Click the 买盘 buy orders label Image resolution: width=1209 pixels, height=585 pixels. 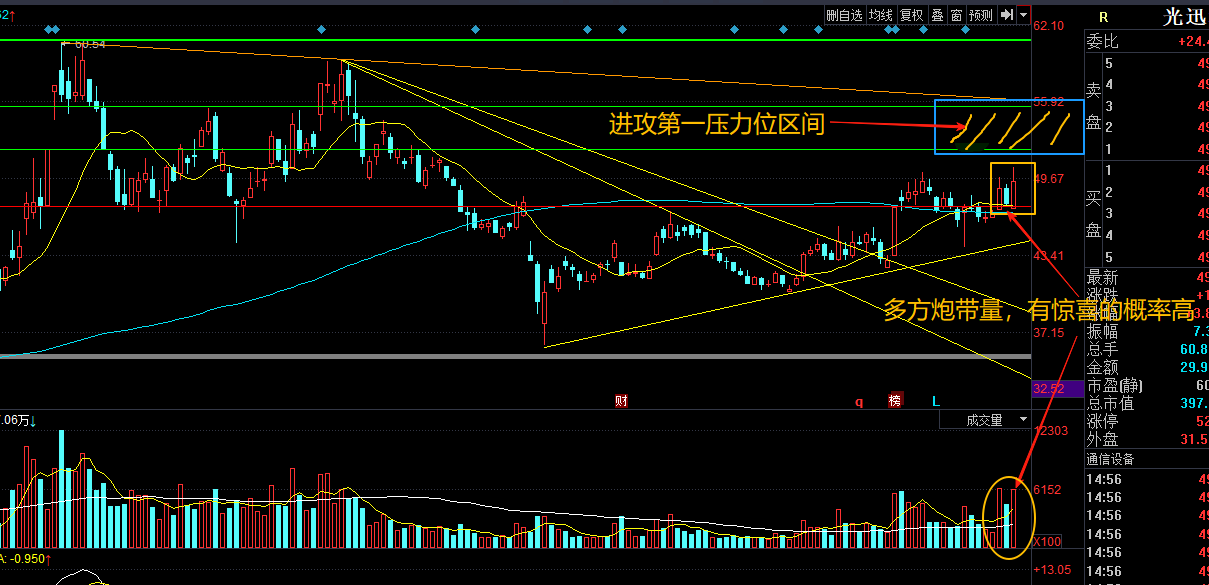1093,214
